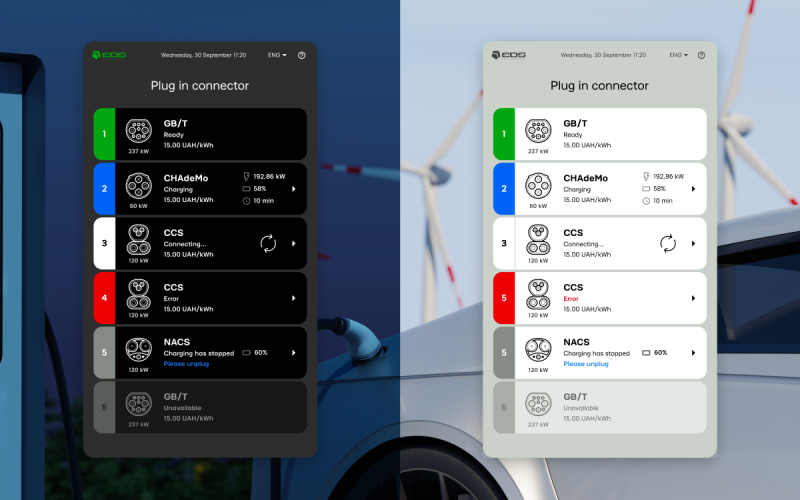Screen dimensions: 800x500
Task: Select green connector number 1 in dark panel
Action: [x=105, y=134]
